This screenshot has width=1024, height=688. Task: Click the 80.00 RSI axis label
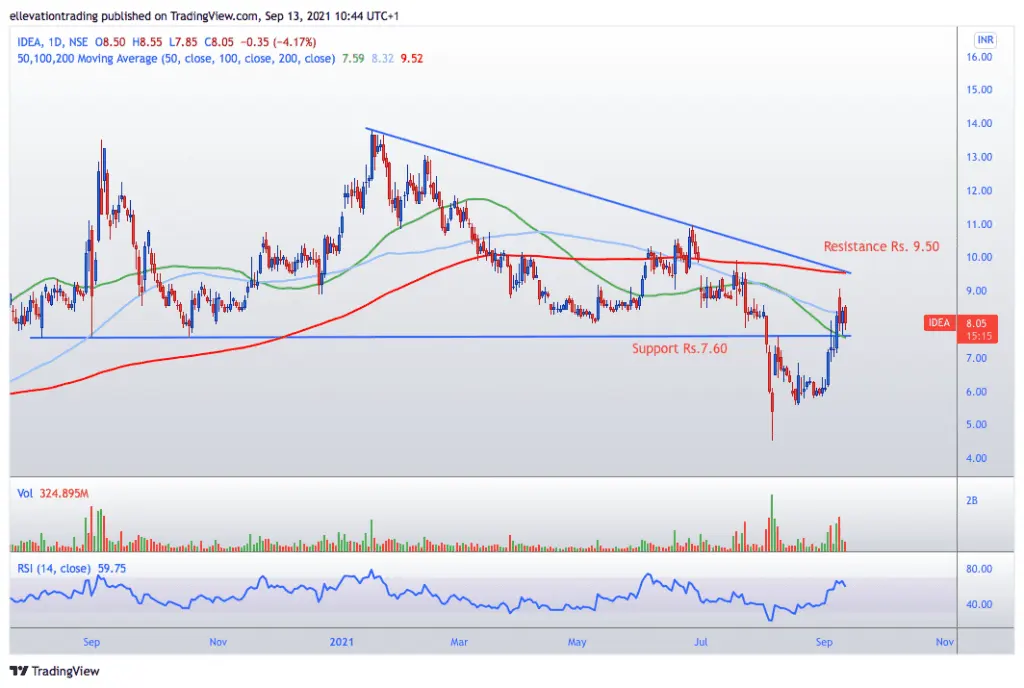[x=979, y=569]
